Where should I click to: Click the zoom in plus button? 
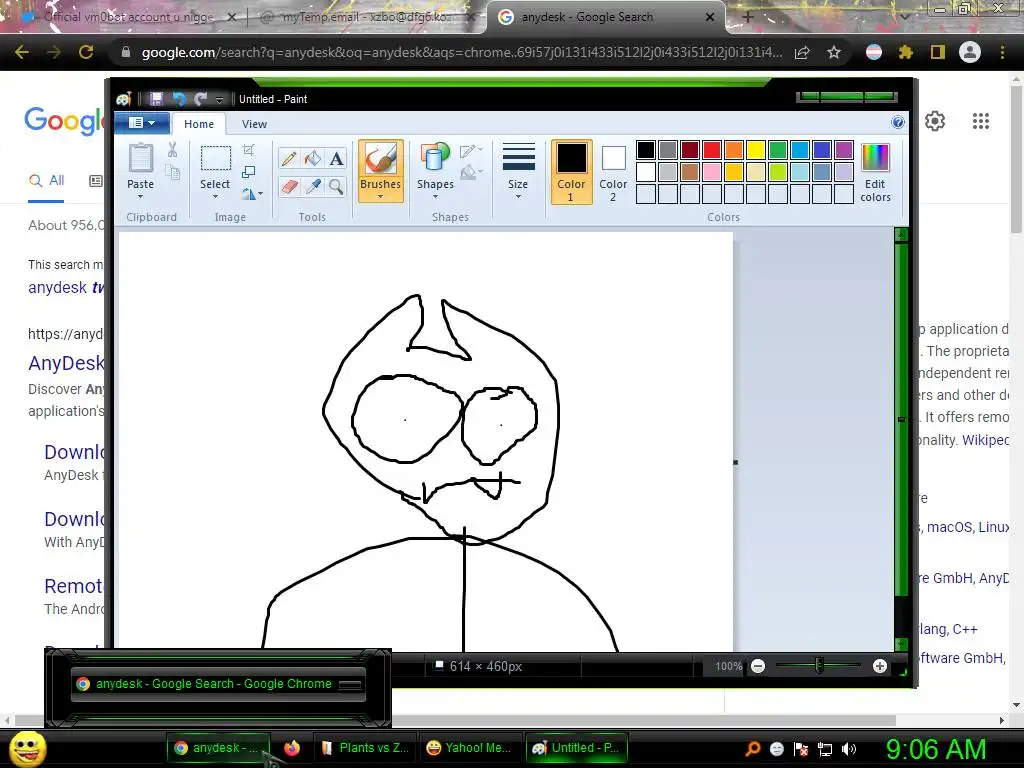click(x=880, y=666)
